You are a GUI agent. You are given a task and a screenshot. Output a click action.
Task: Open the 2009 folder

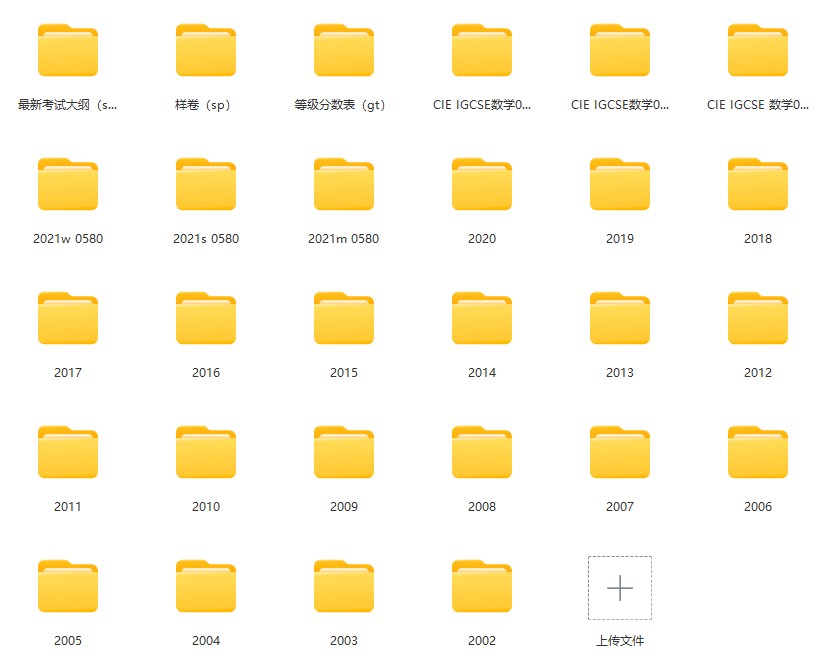pyautogui.click(x=344, y=452)
